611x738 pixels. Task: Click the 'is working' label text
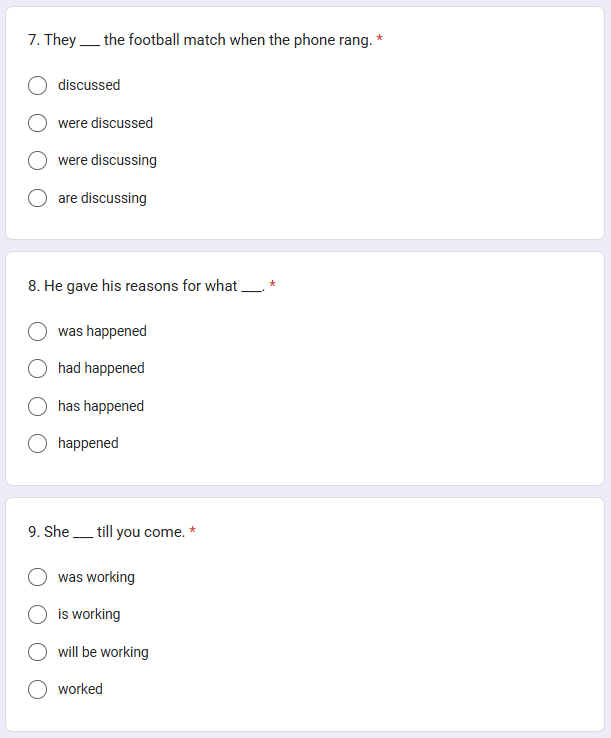[x=89, y=614]
